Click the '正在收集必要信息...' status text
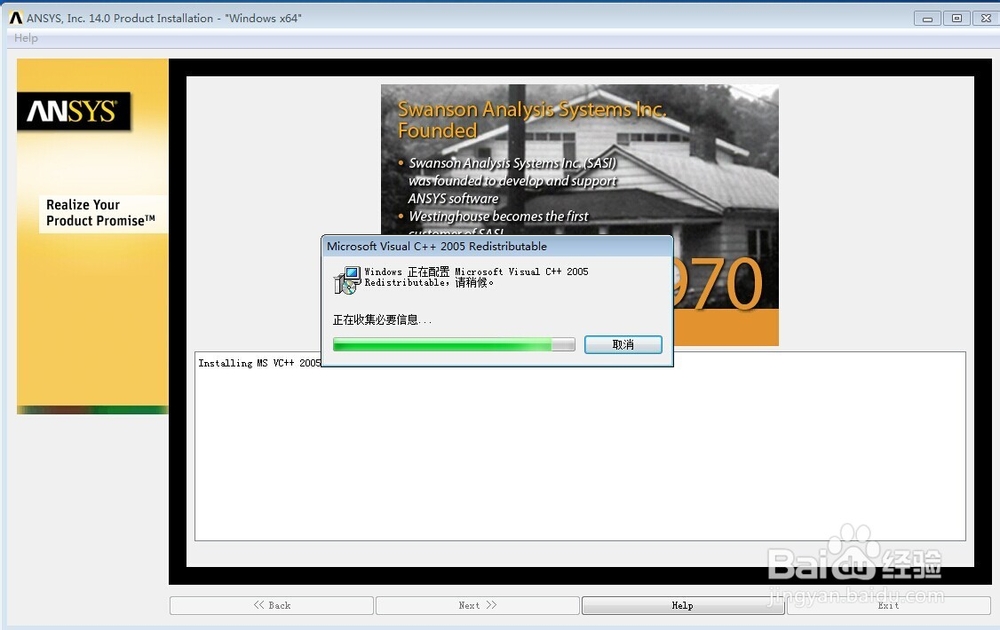Screen dimensions: 1000x630 click(382, 320)
